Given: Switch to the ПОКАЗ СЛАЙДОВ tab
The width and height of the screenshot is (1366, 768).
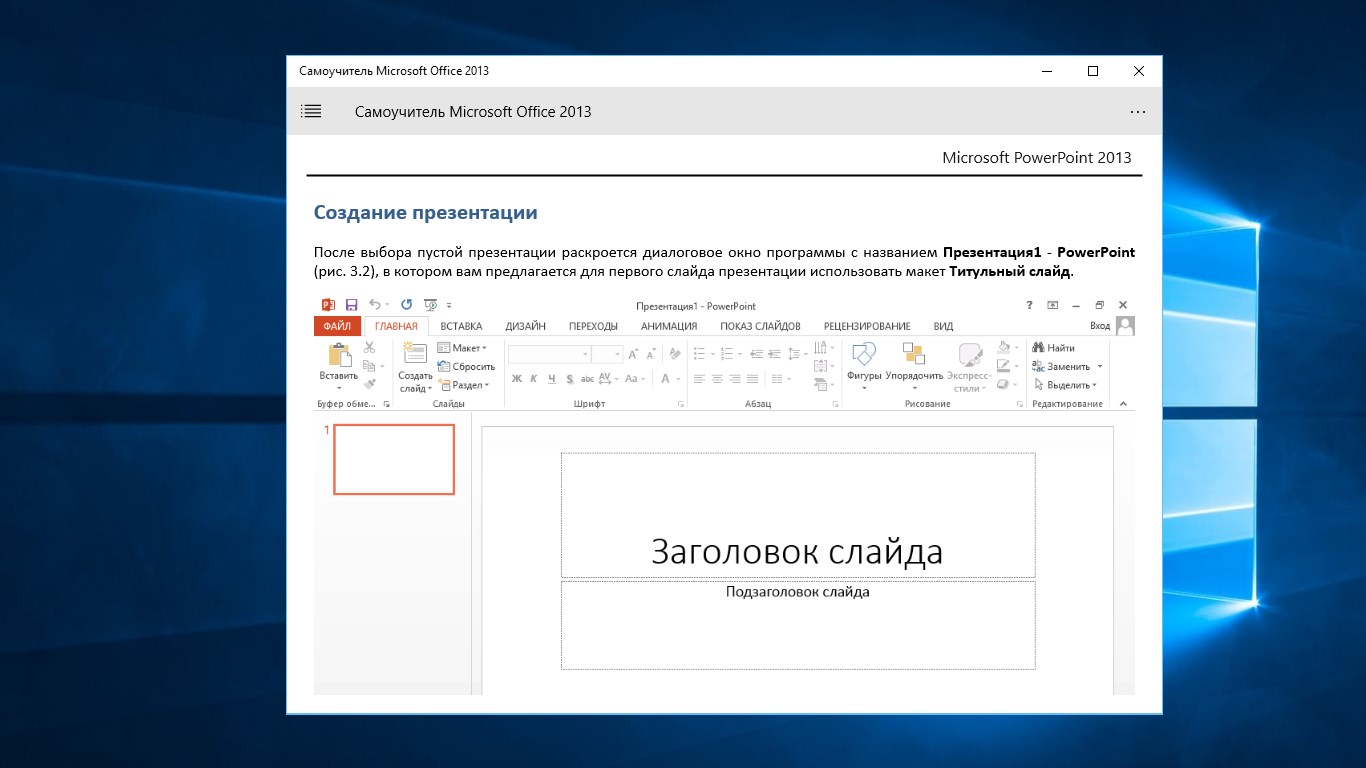Looking at the screenshot, I should click(x=760, y=326).
